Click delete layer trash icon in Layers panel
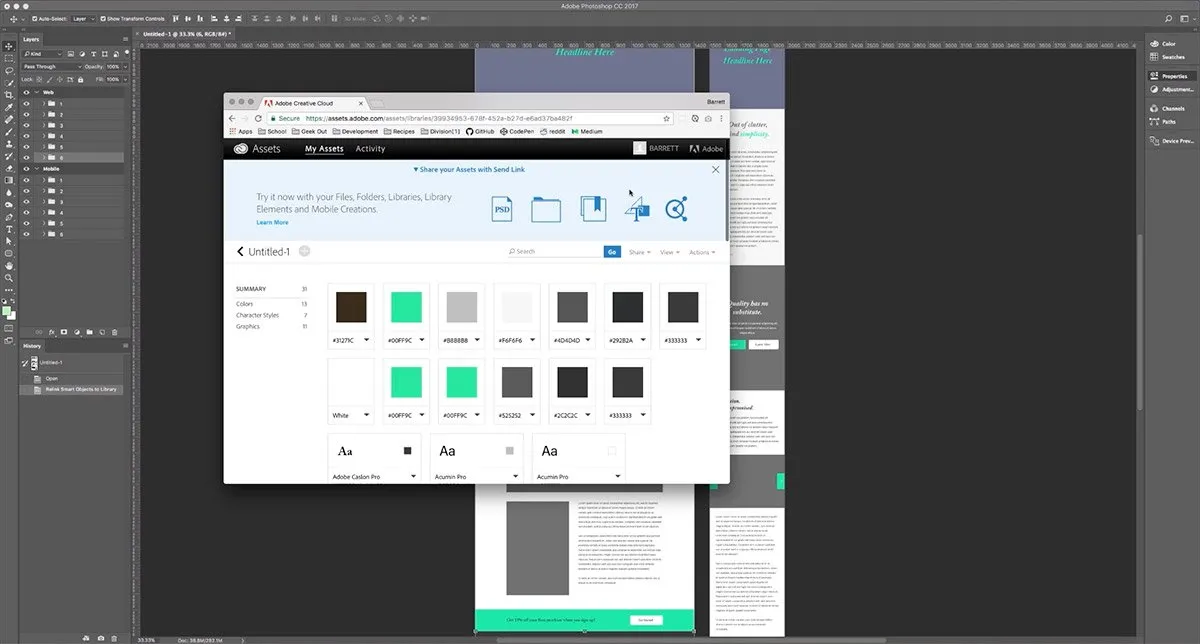The image size is (1200, 644). (x=114, y=332)
